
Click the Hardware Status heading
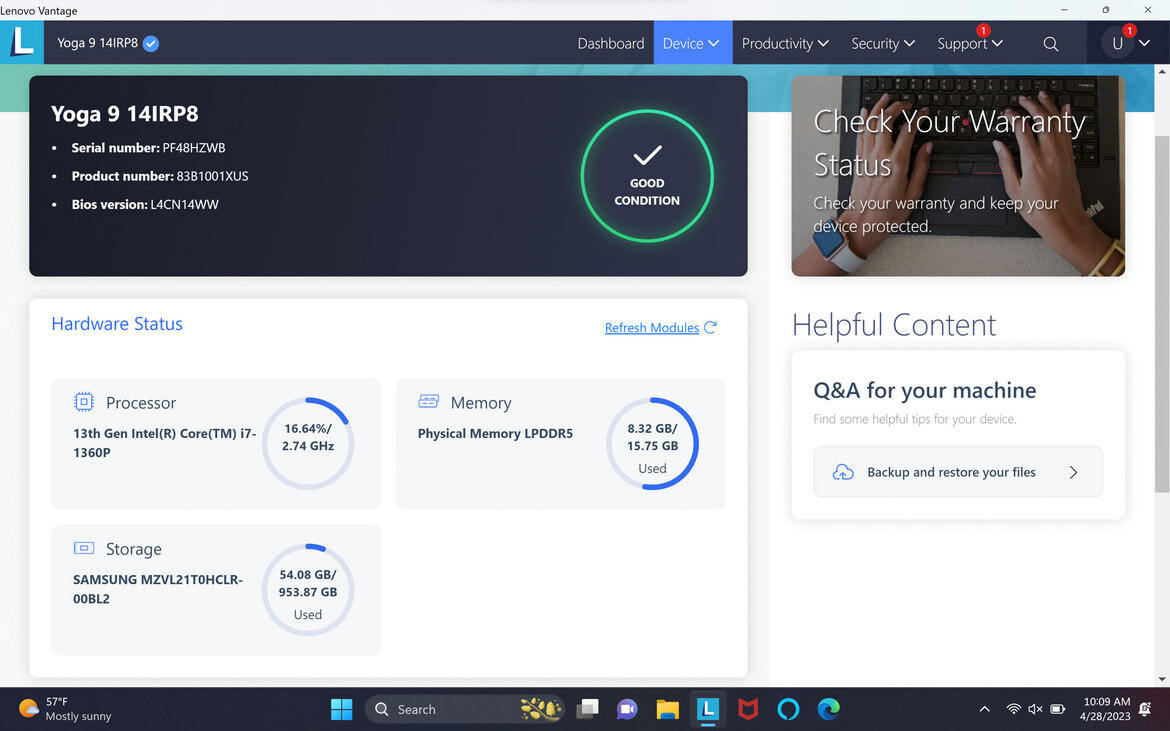[x=117, y=324]
